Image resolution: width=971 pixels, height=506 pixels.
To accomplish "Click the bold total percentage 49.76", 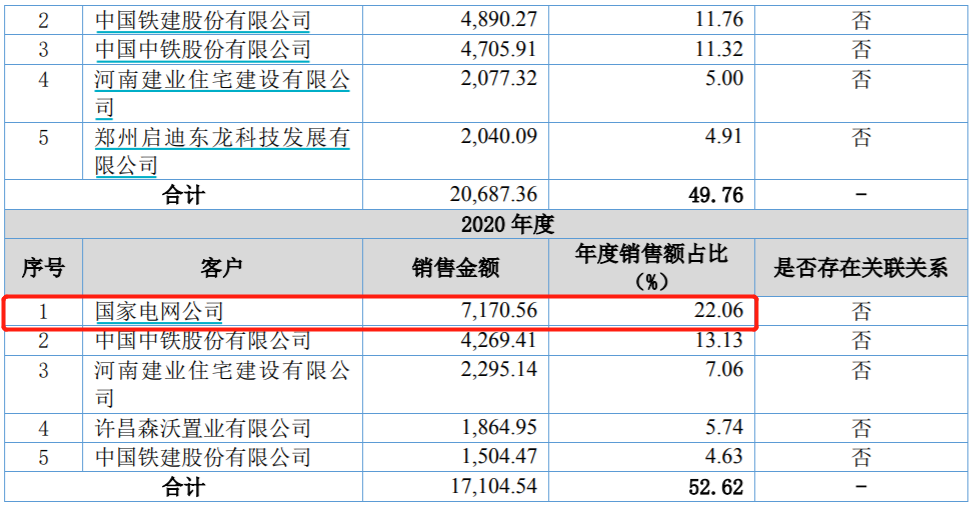I will coord(716,195).
